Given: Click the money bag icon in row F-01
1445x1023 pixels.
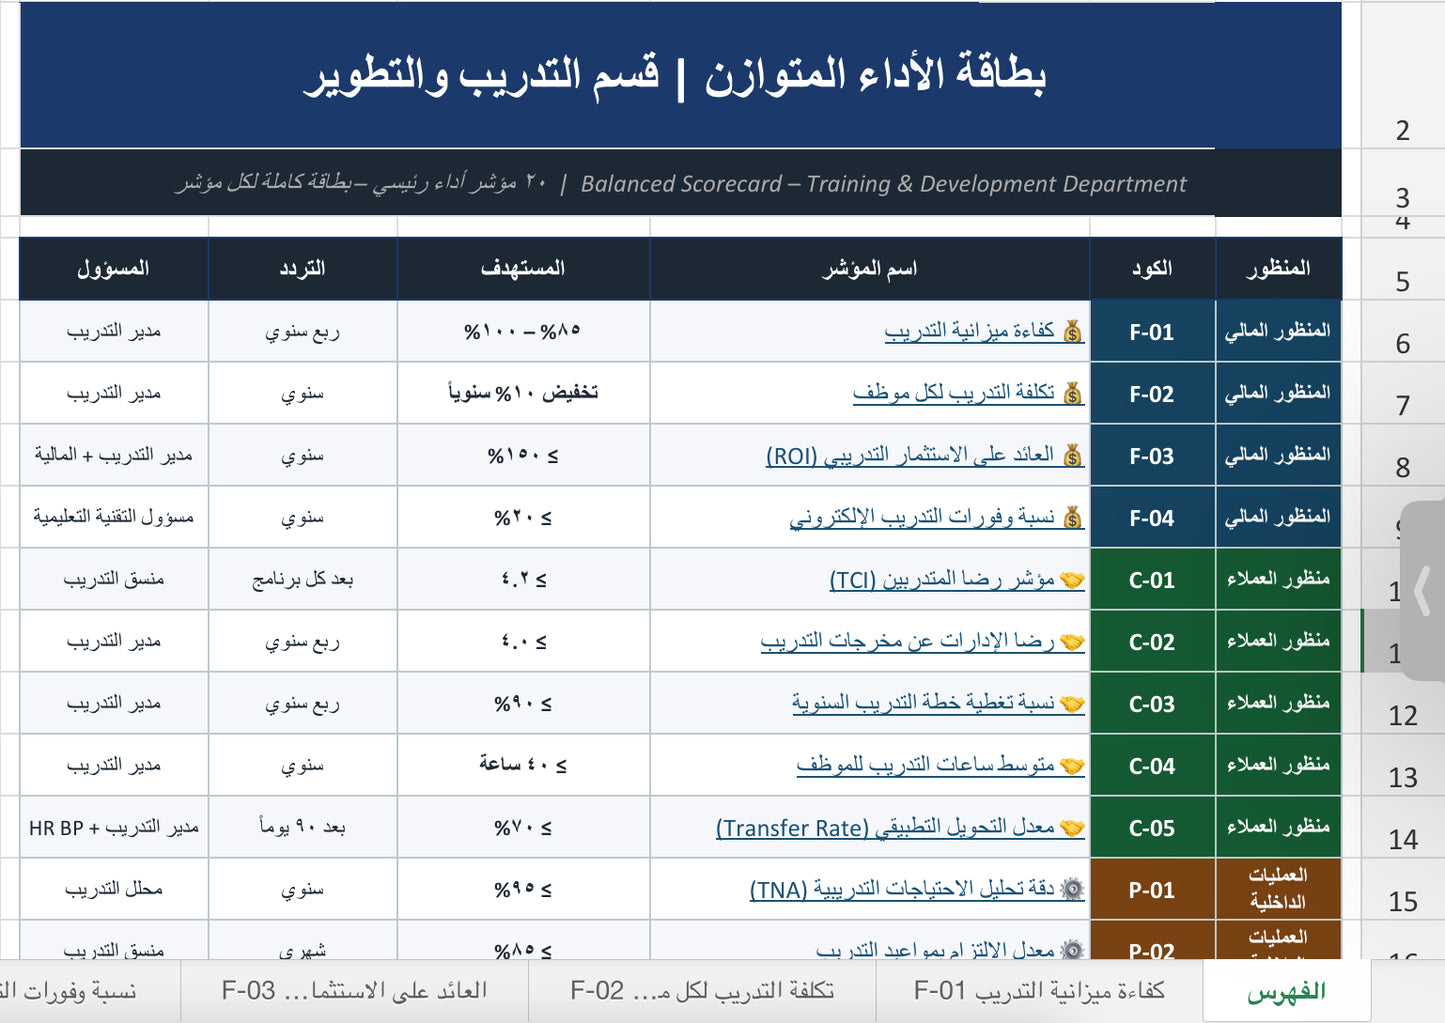Looking at the screenshot, I should tap(1072, 331).
